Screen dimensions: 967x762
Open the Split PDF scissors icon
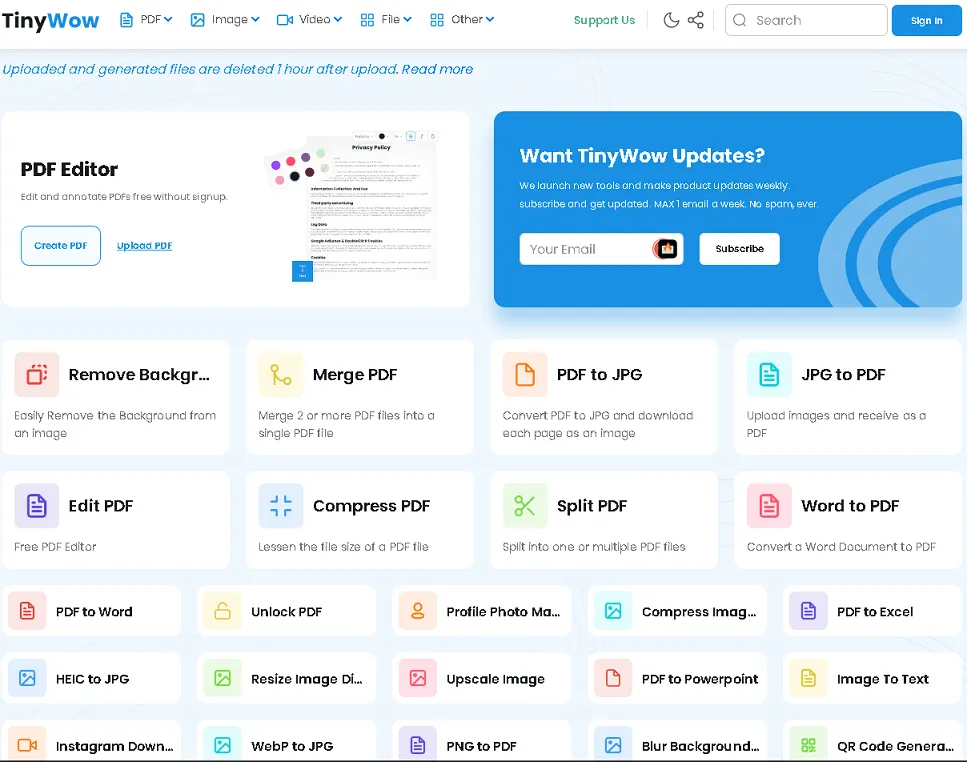click(525, 506)
